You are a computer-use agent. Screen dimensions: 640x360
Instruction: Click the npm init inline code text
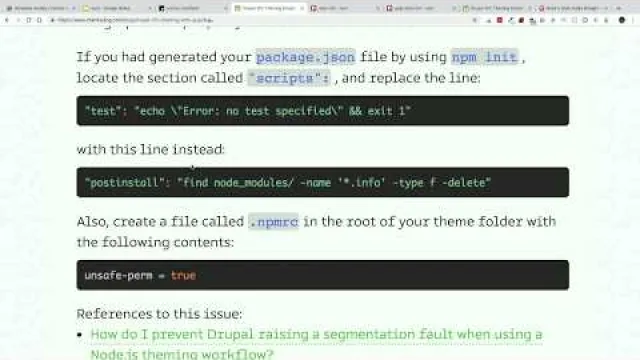(485, 57)
